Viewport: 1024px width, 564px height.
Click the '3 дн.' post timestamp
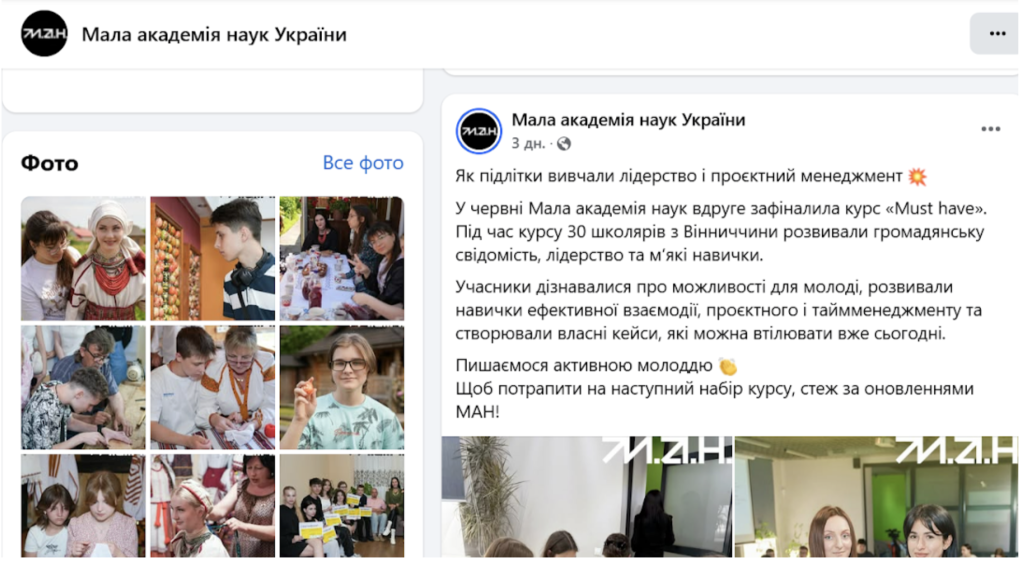528,144
